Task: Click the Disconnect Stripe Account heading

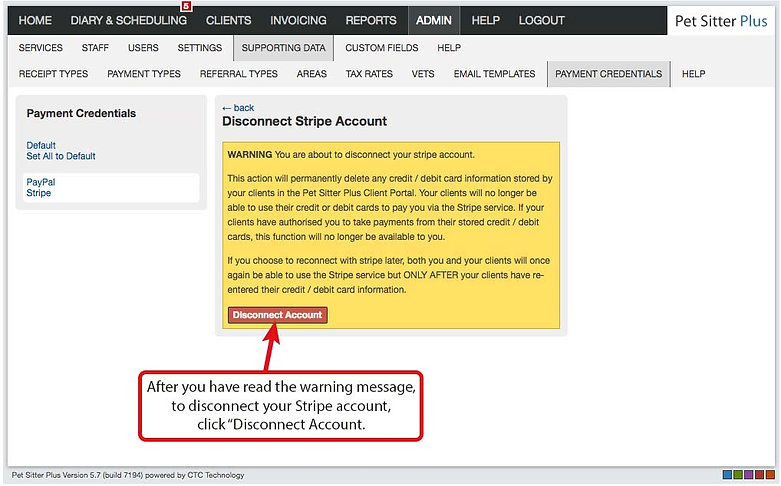Action: pyautogui.click(x=304, y=122)
